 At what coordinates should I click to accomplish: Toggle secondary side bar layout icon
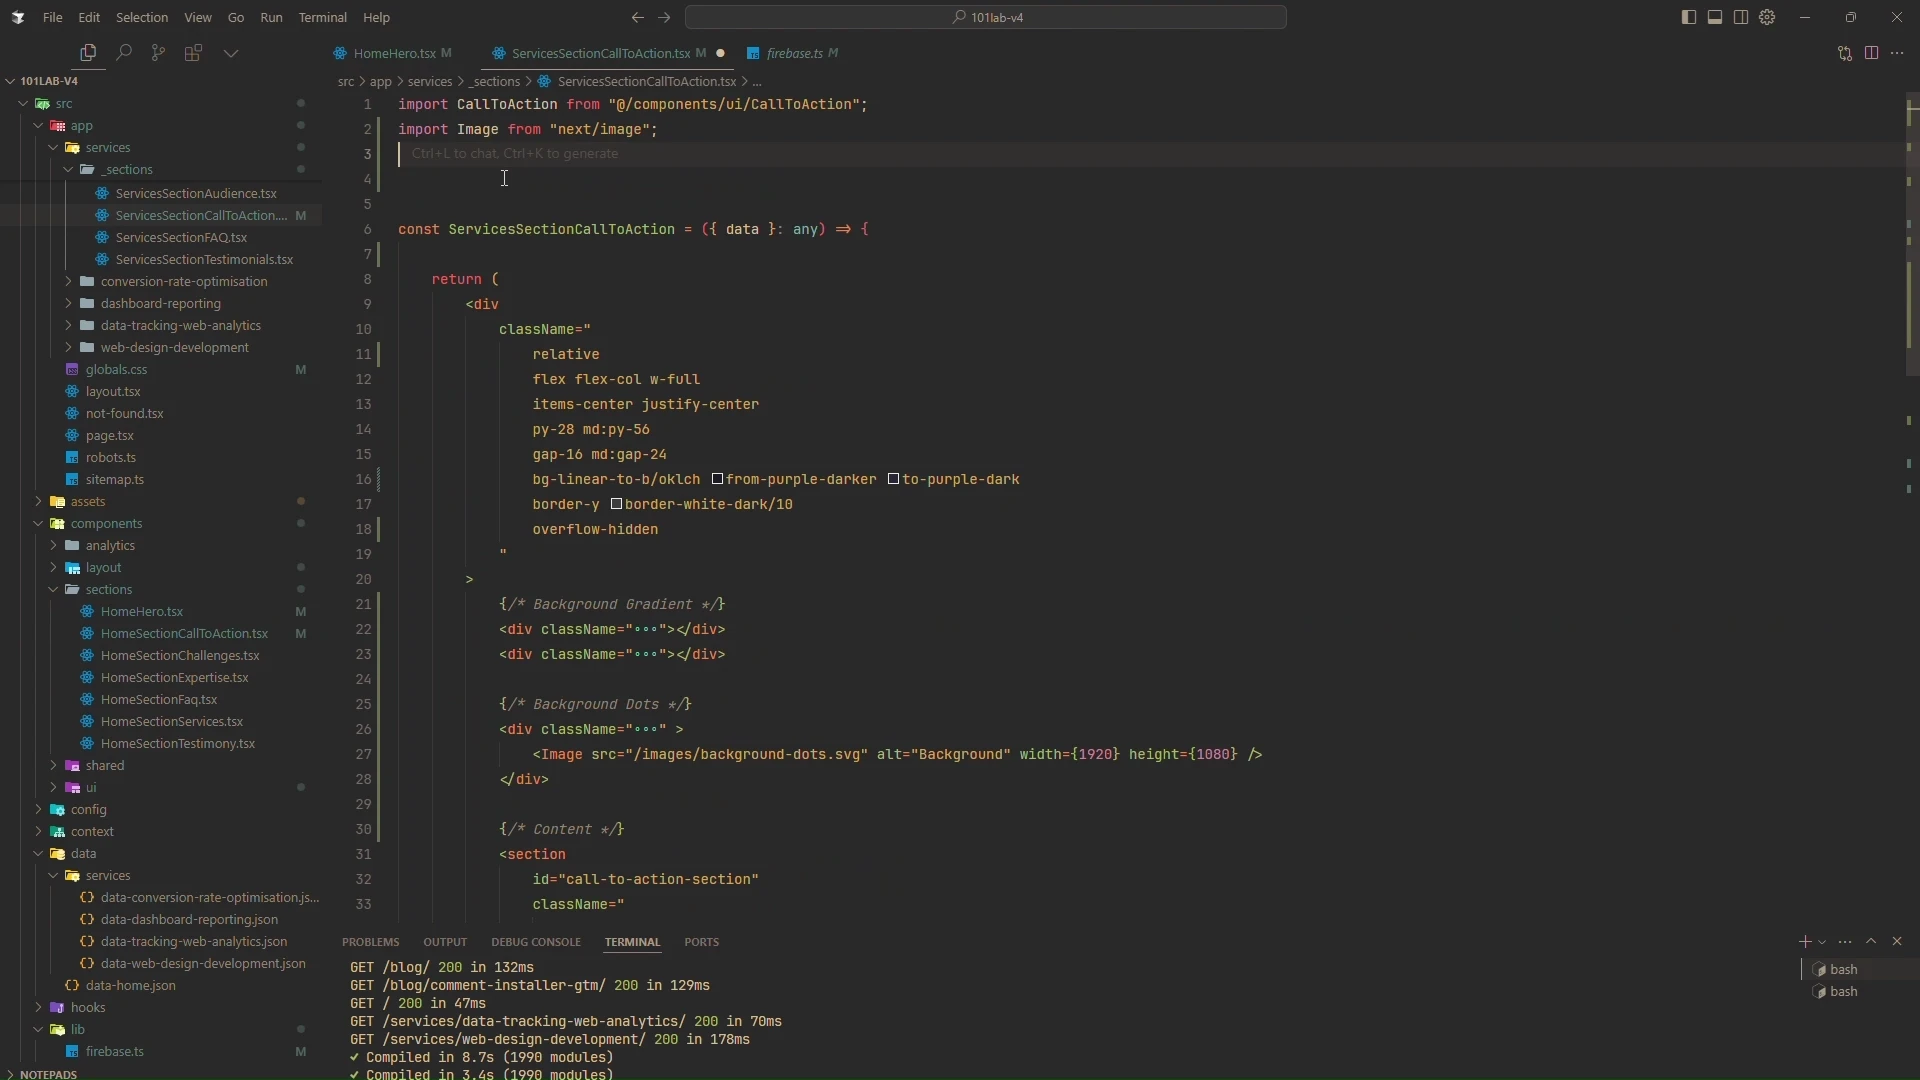1741,17
